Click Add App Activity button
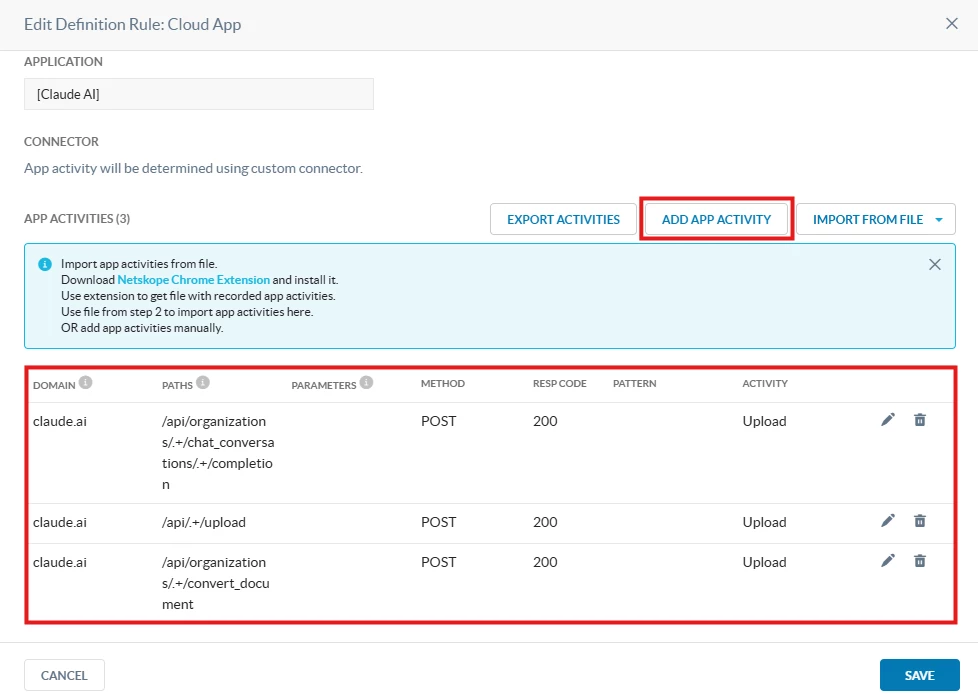The image size is (978, 694). [716, 219]
